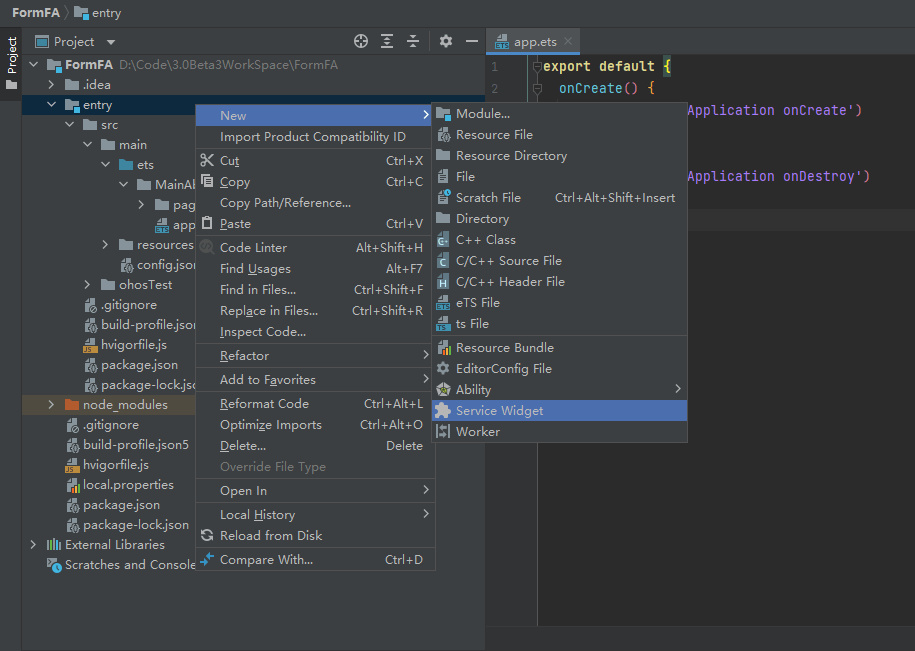The height and width of the screenshot is (651, 915).
Task: Toggle code fold marker beside onCreate()
Action: click(537, 89)
